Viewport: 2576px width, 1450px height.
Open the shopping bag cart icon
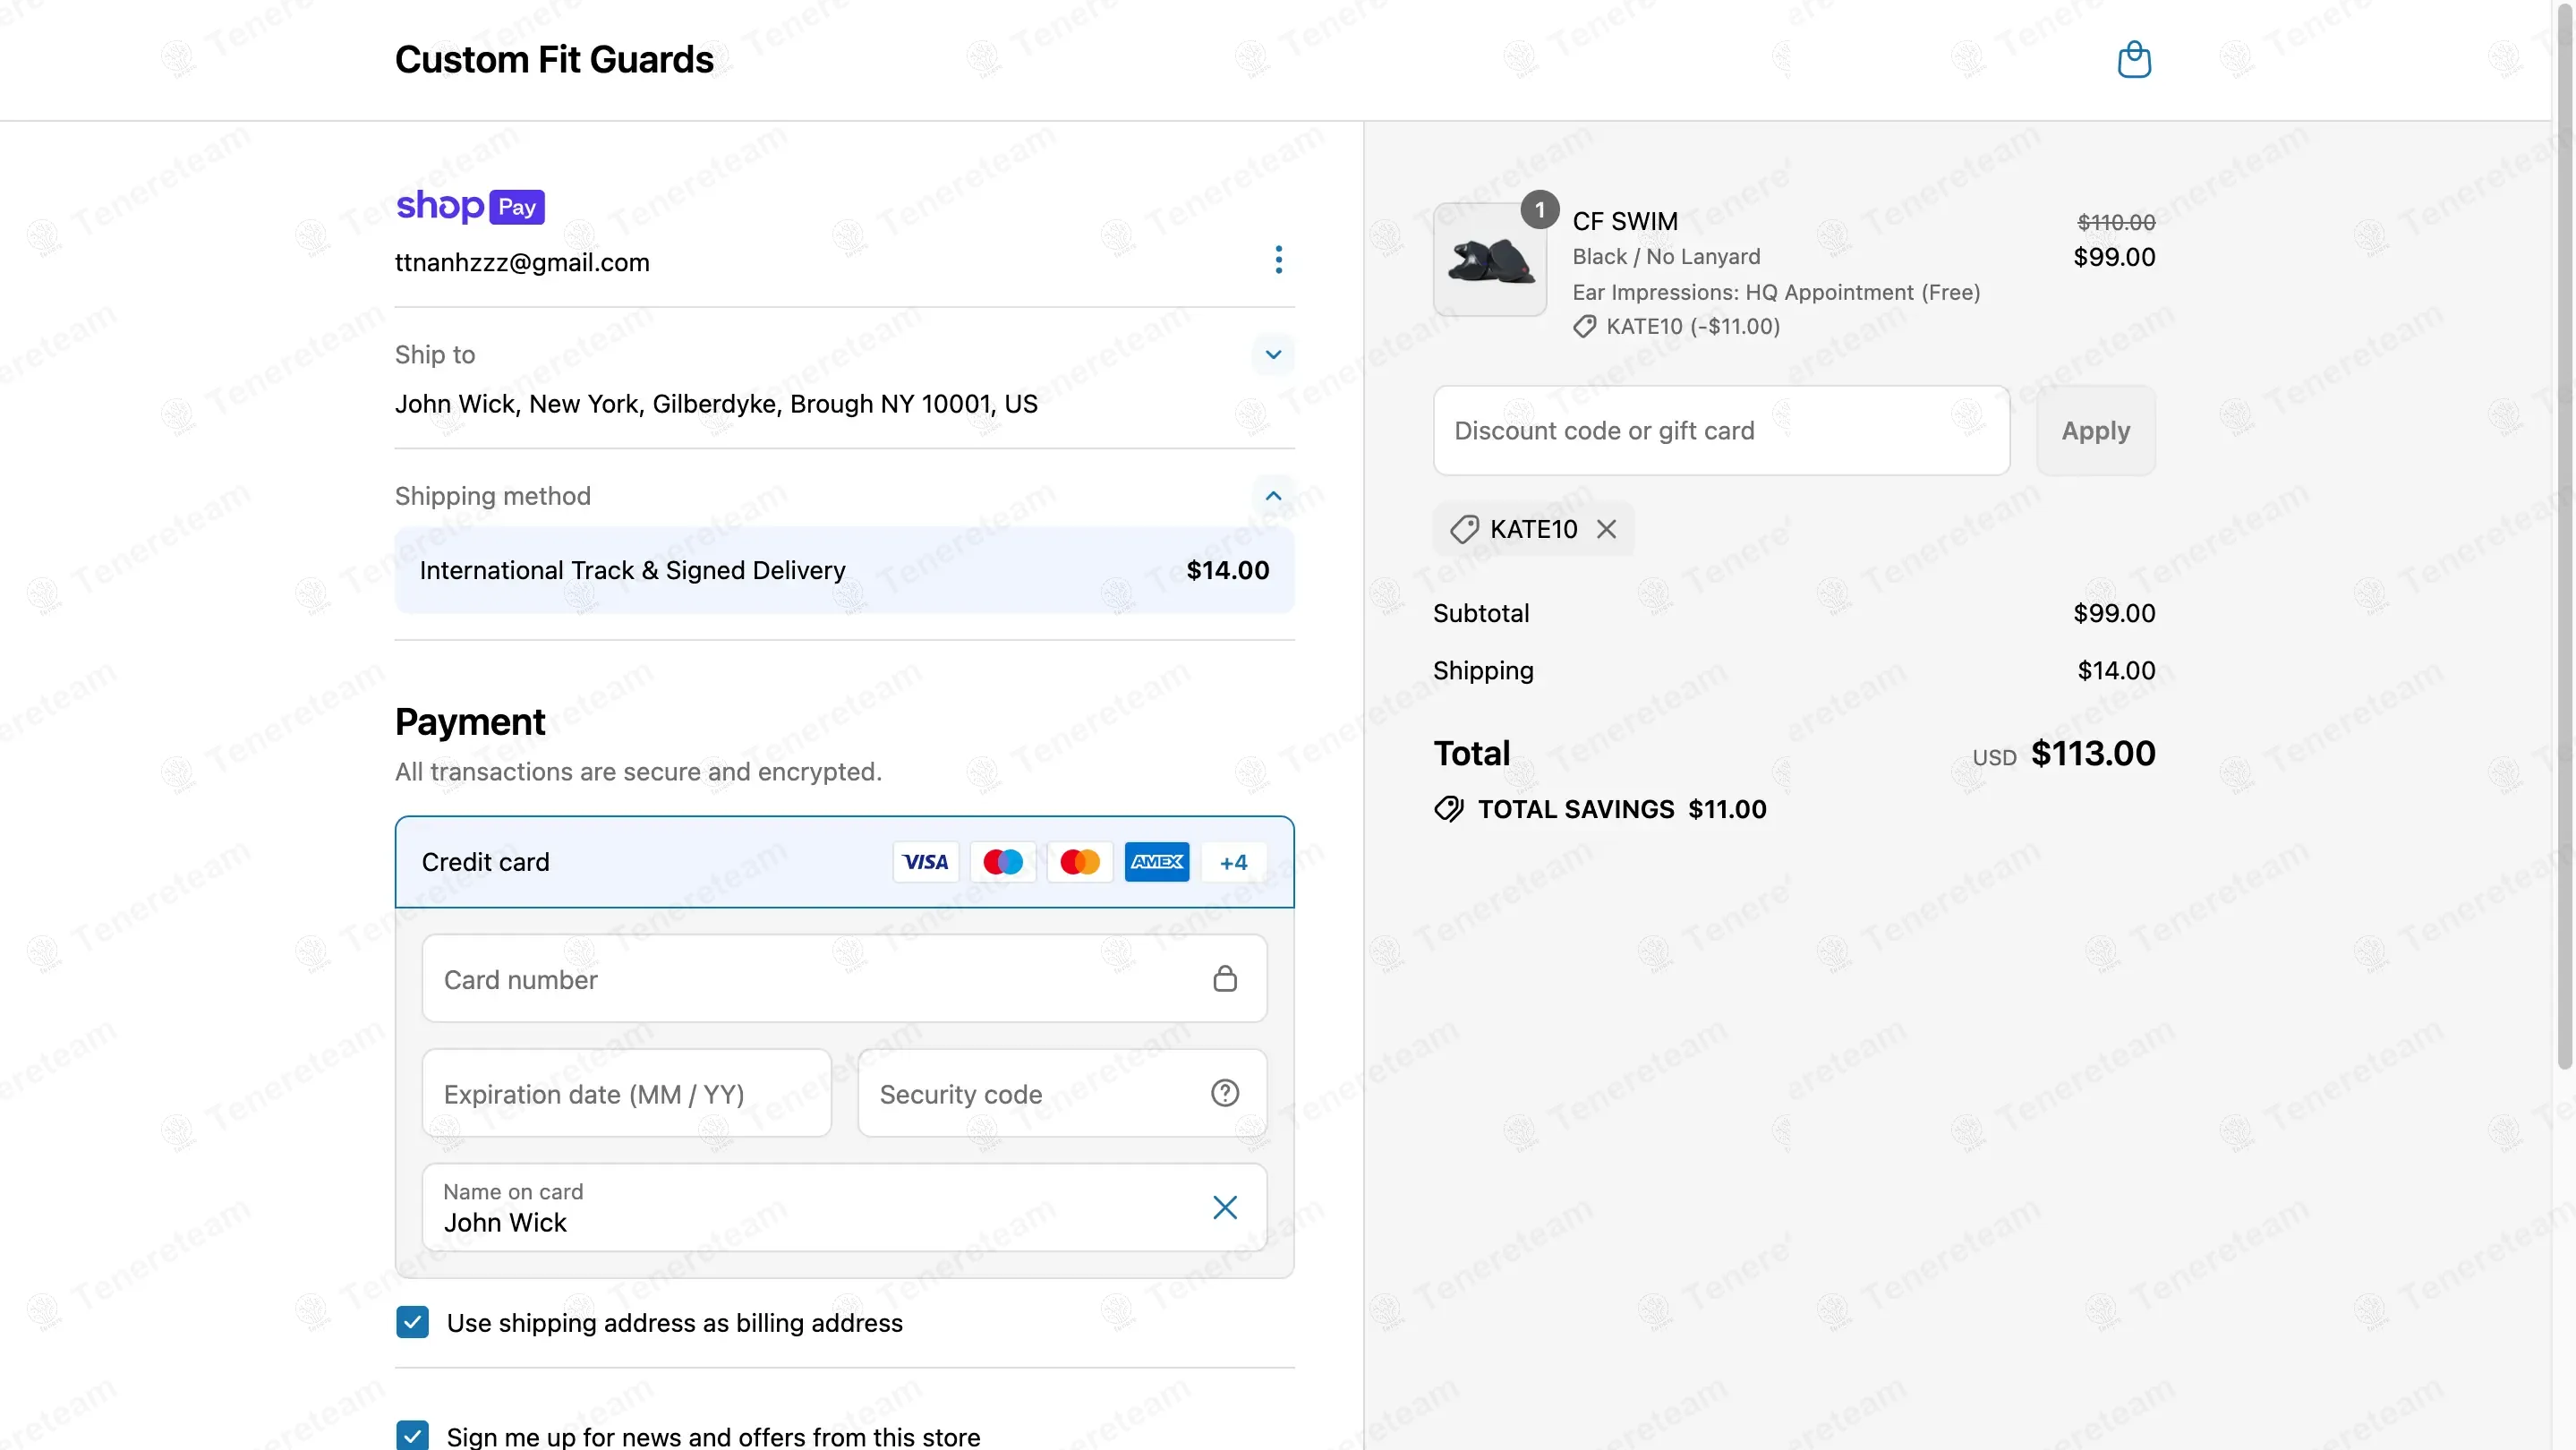coord(2133,60)
